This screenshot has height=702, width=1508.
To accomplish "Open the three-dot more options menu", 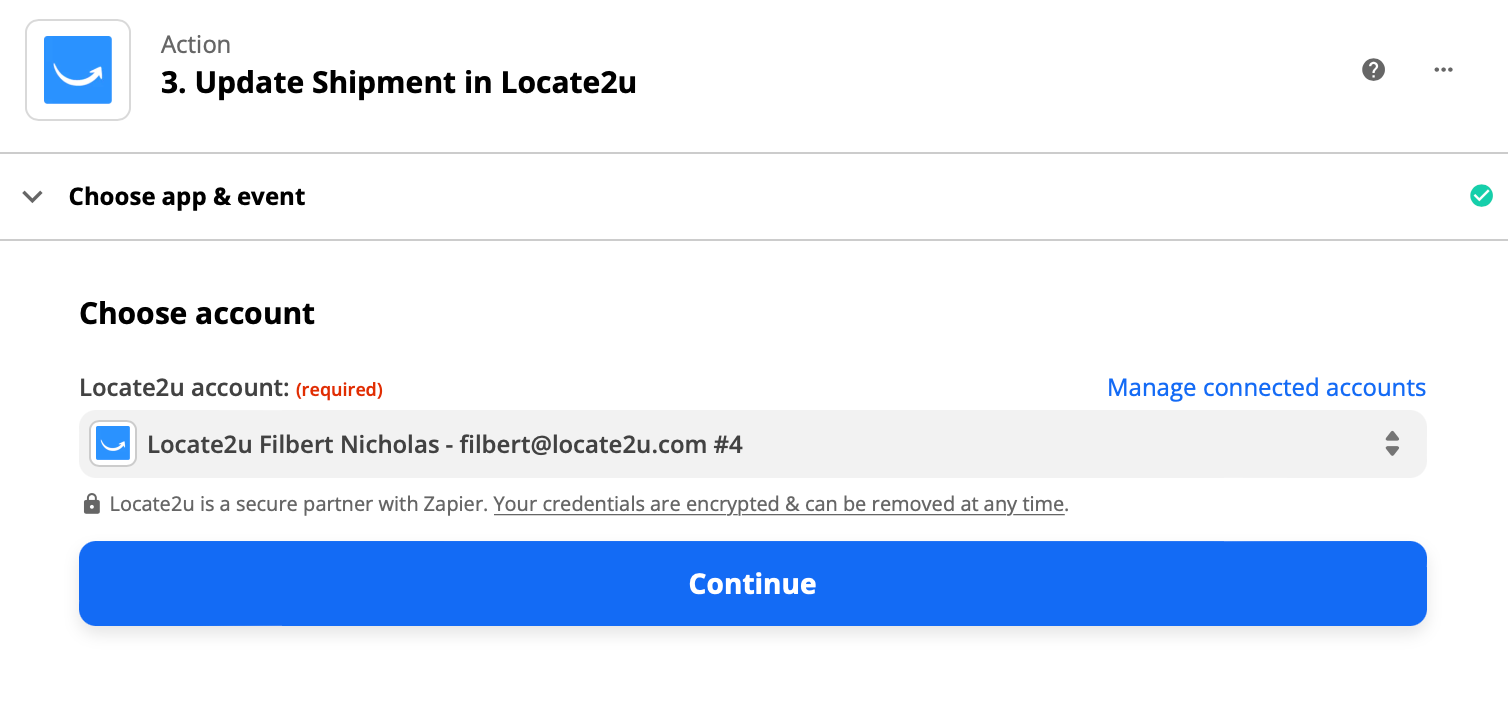I will [1443, 70].
